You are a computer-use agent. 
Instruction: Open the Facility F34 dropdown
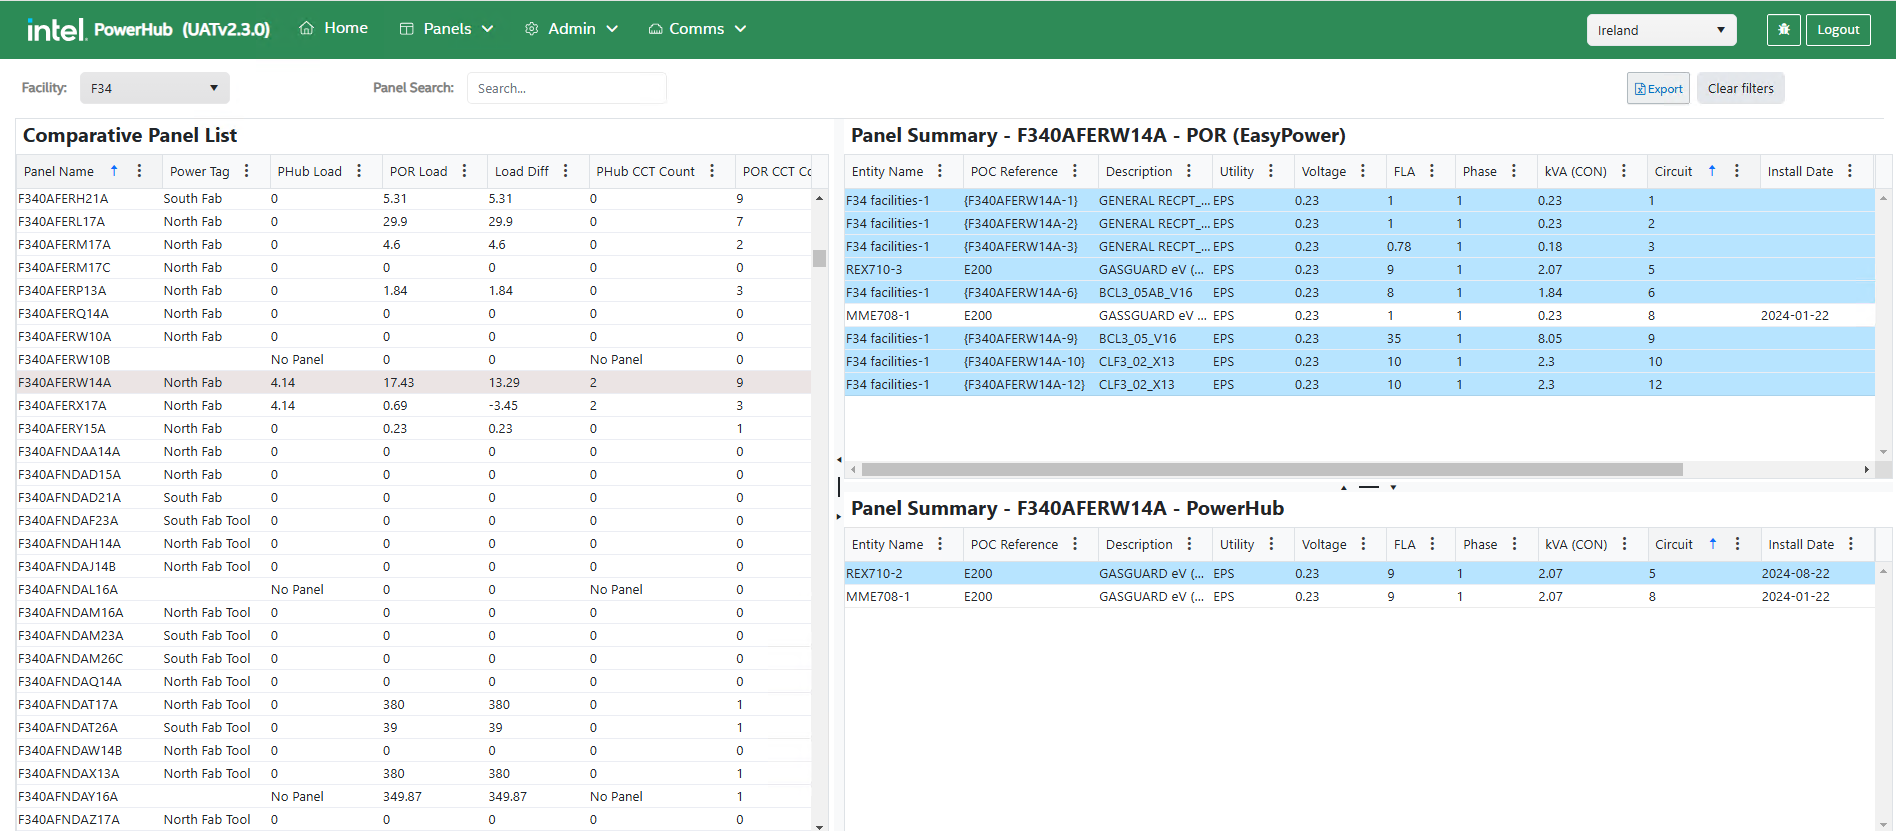[x=154, y=88]
